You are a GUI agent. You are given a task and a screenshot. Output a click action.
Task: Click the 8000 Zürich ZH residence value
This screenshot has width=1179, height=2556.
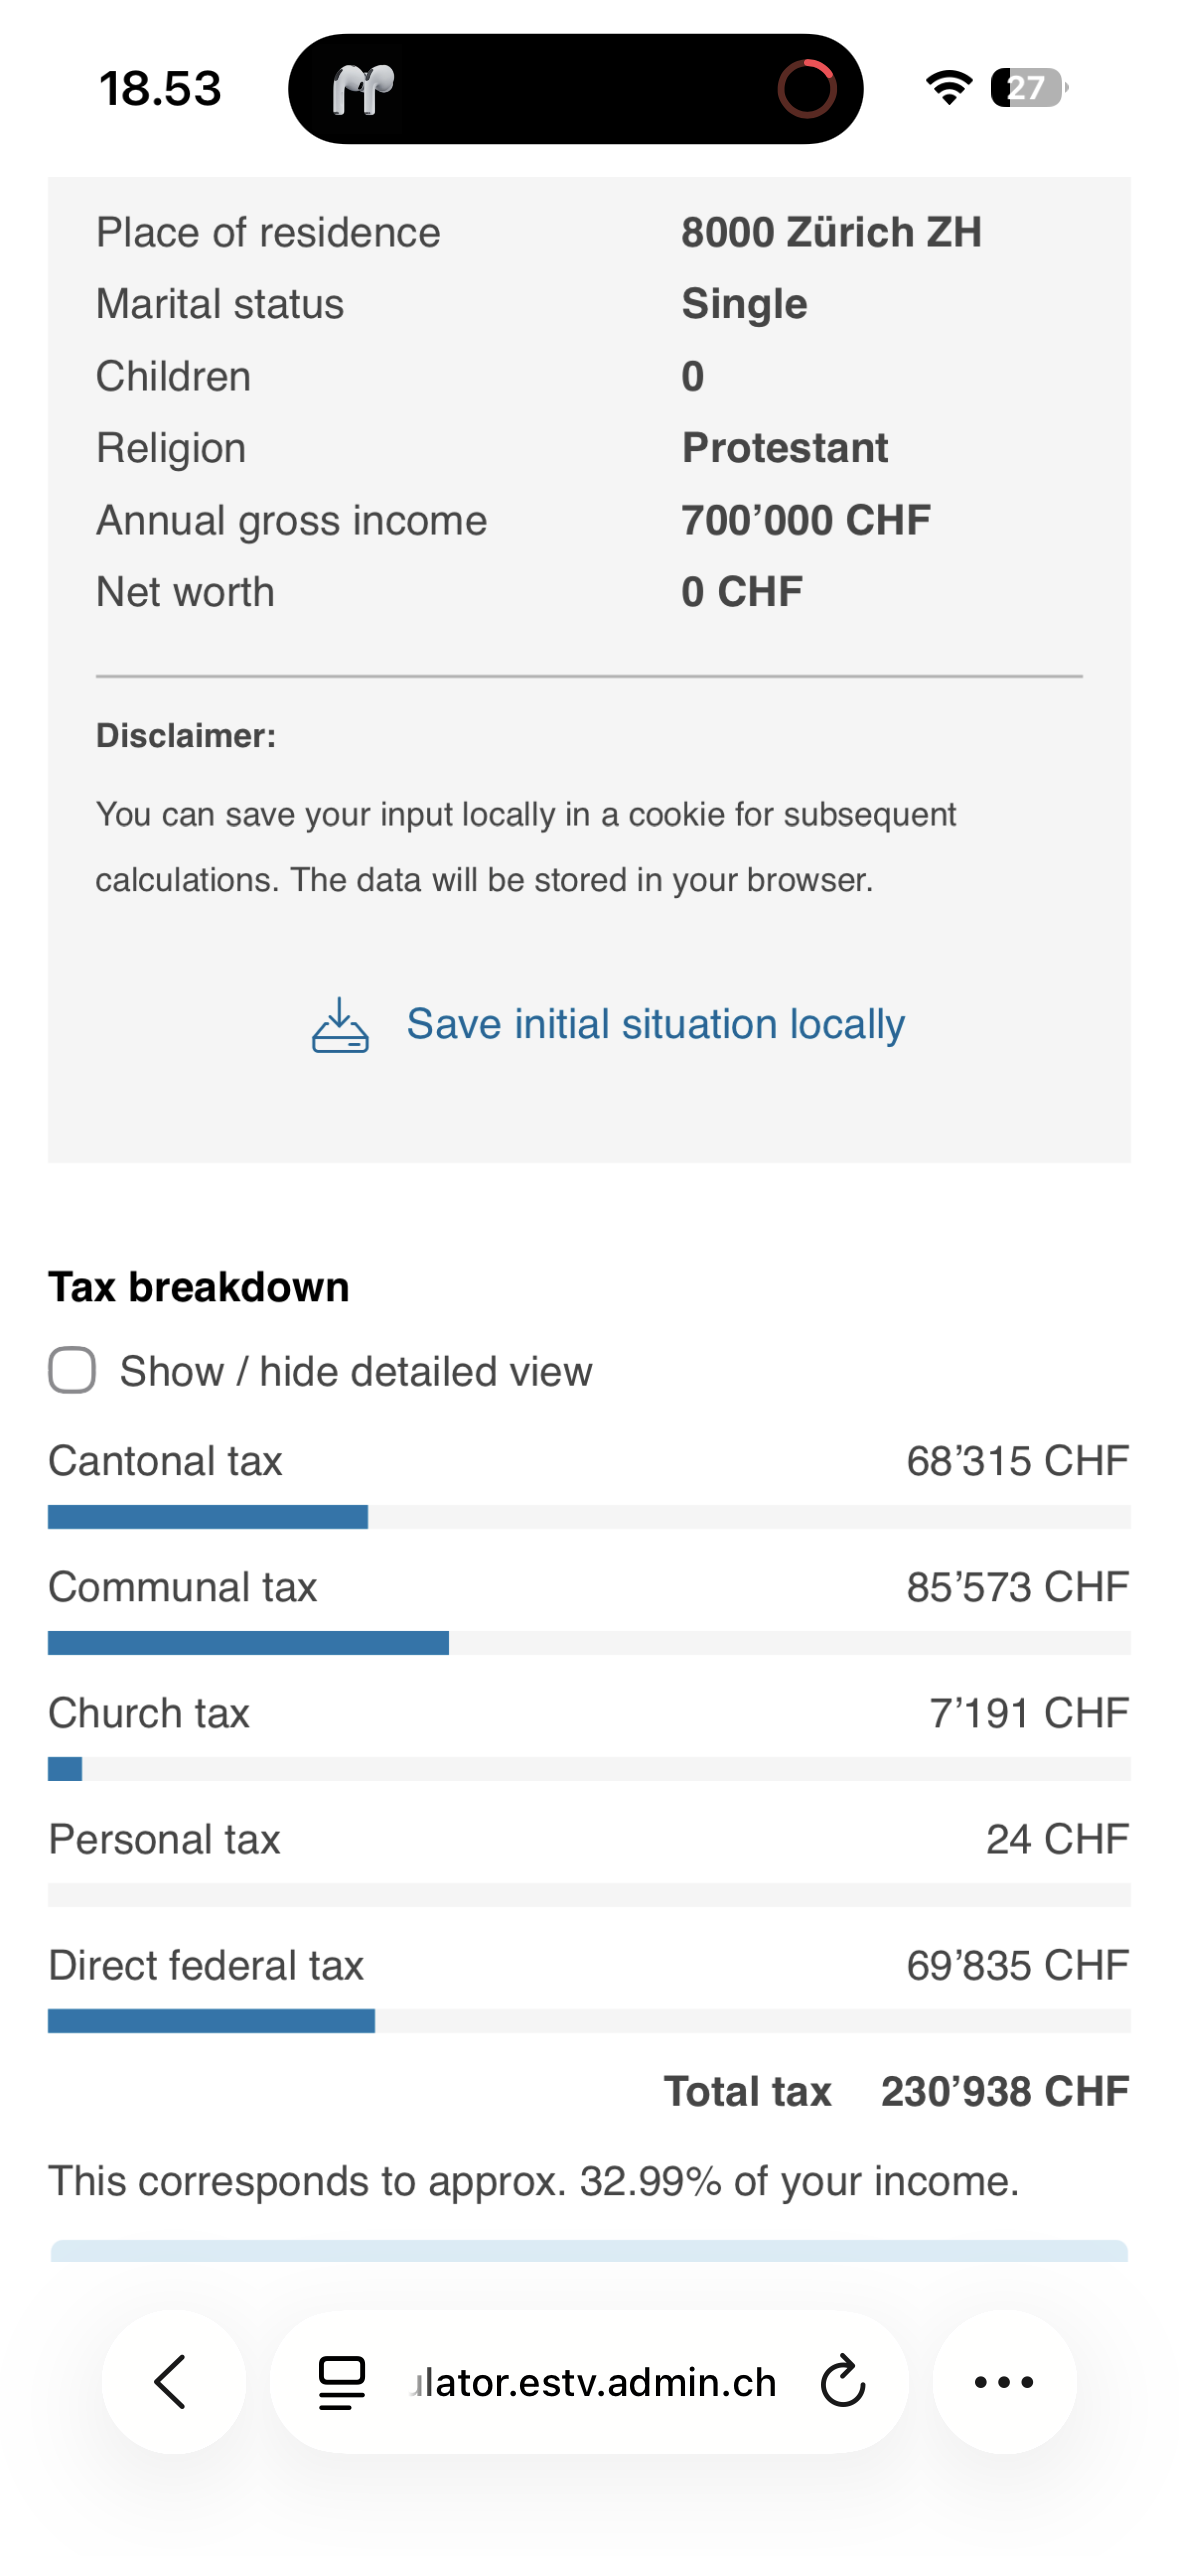pyautogui.click(x=831, y=233)
